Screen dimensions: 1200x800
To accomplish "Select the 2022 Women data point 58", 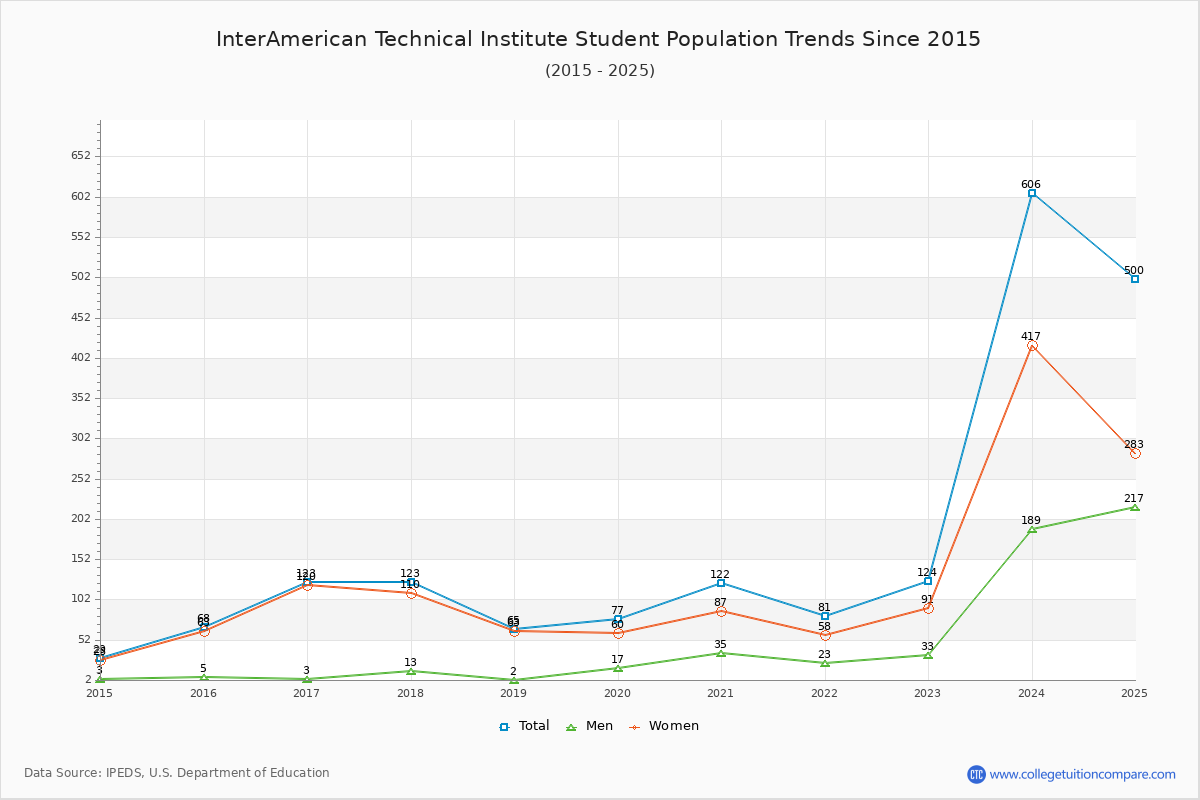I will coord(825,635).
